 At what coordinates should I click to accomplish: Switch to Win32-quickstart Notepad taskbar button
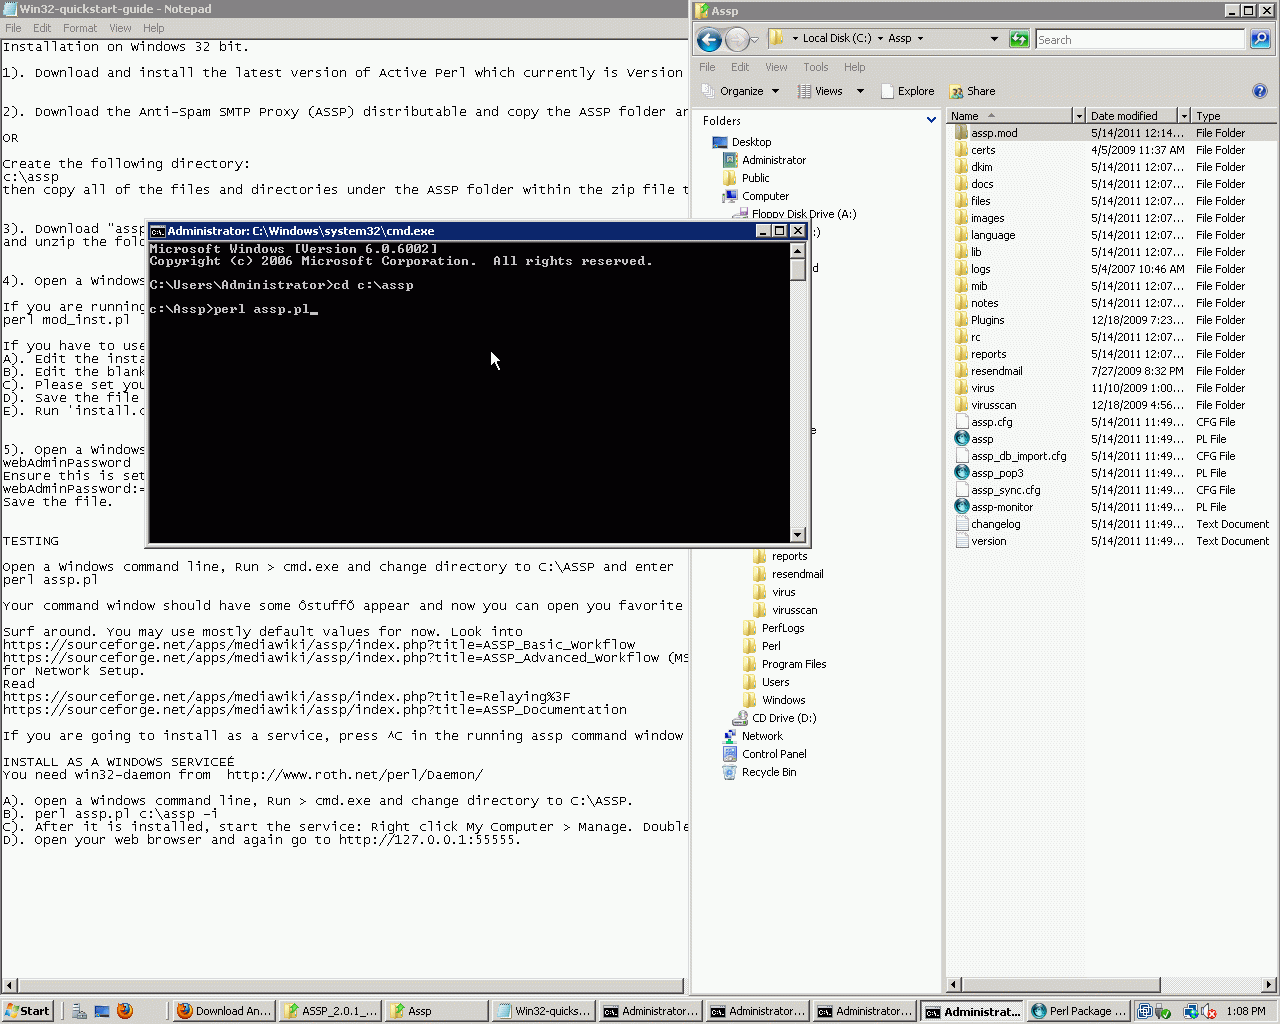544,1011
